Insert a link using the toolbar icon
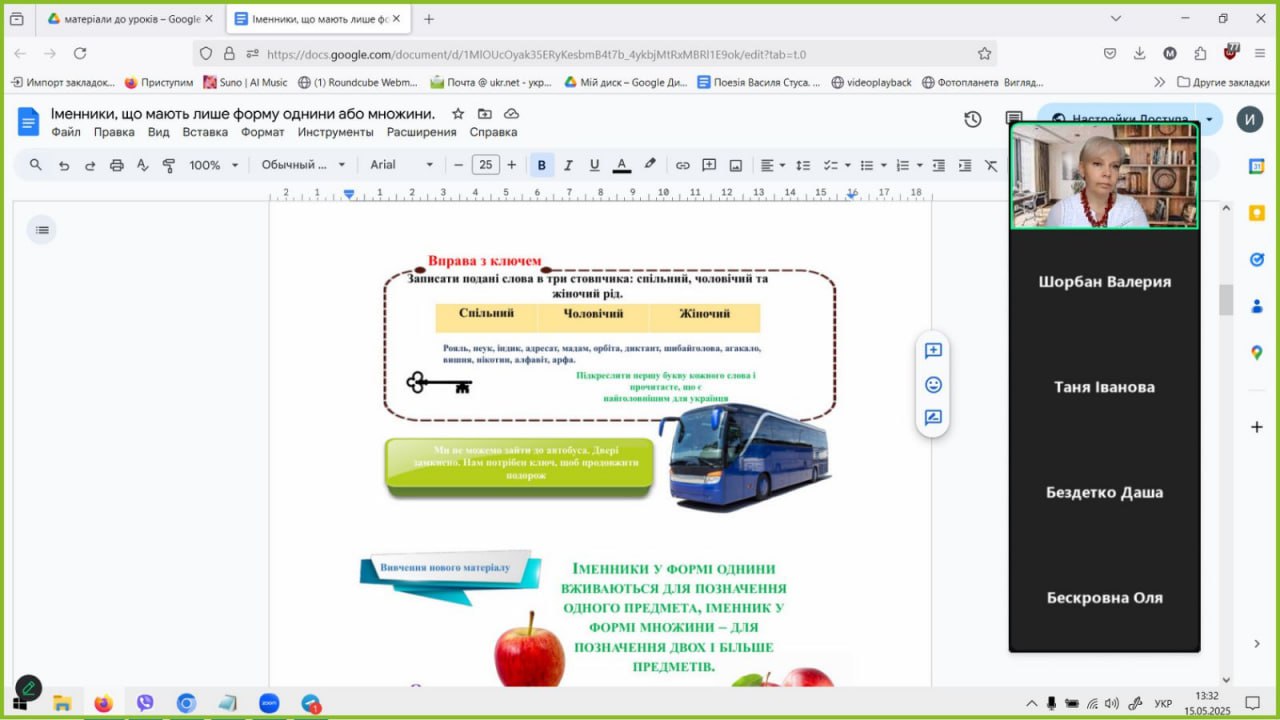The image size is (1280, 720). click(682, 165)
